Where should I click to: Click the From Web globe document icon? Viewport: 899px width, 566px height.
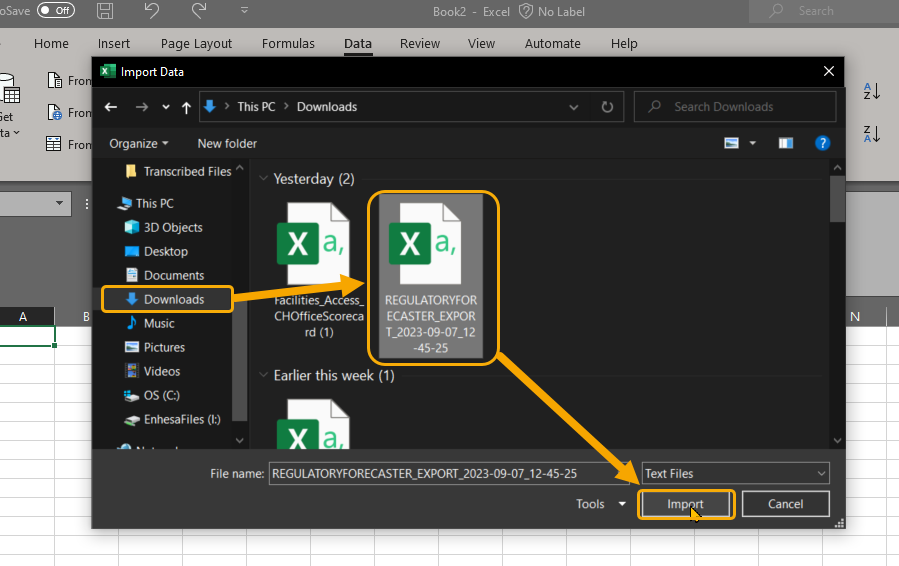pos(54,112)
